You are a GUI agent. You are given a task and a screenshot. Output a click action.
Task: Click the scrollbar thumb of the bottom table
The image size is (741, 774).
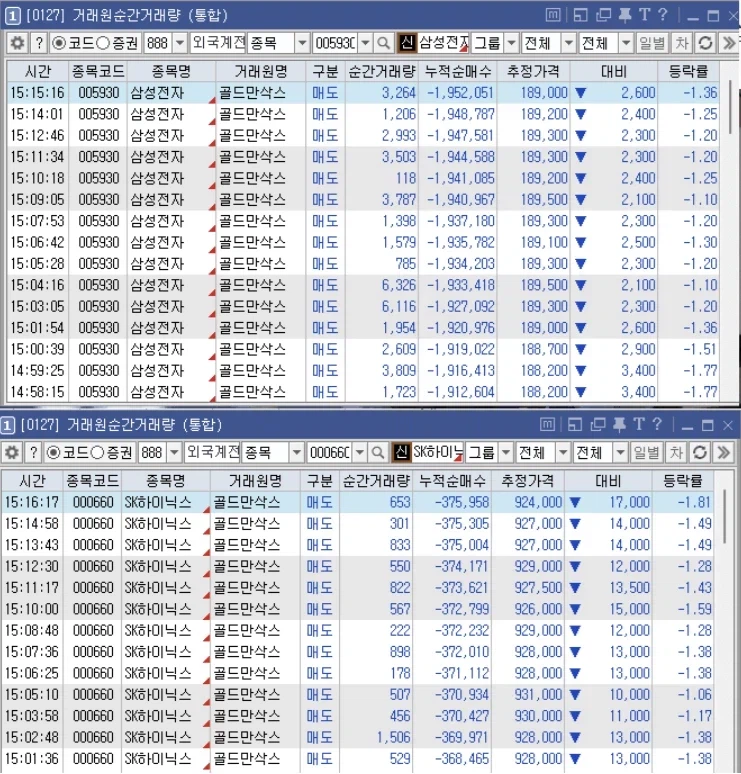click(x=725, y=517)
